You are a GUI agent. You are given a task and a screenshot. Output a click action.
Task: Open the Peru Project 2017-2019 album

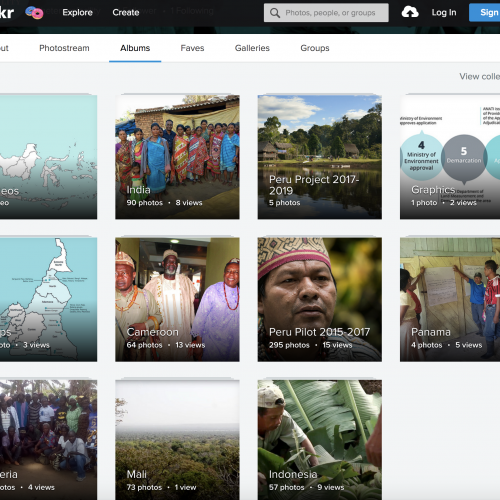tap(320, 157)
